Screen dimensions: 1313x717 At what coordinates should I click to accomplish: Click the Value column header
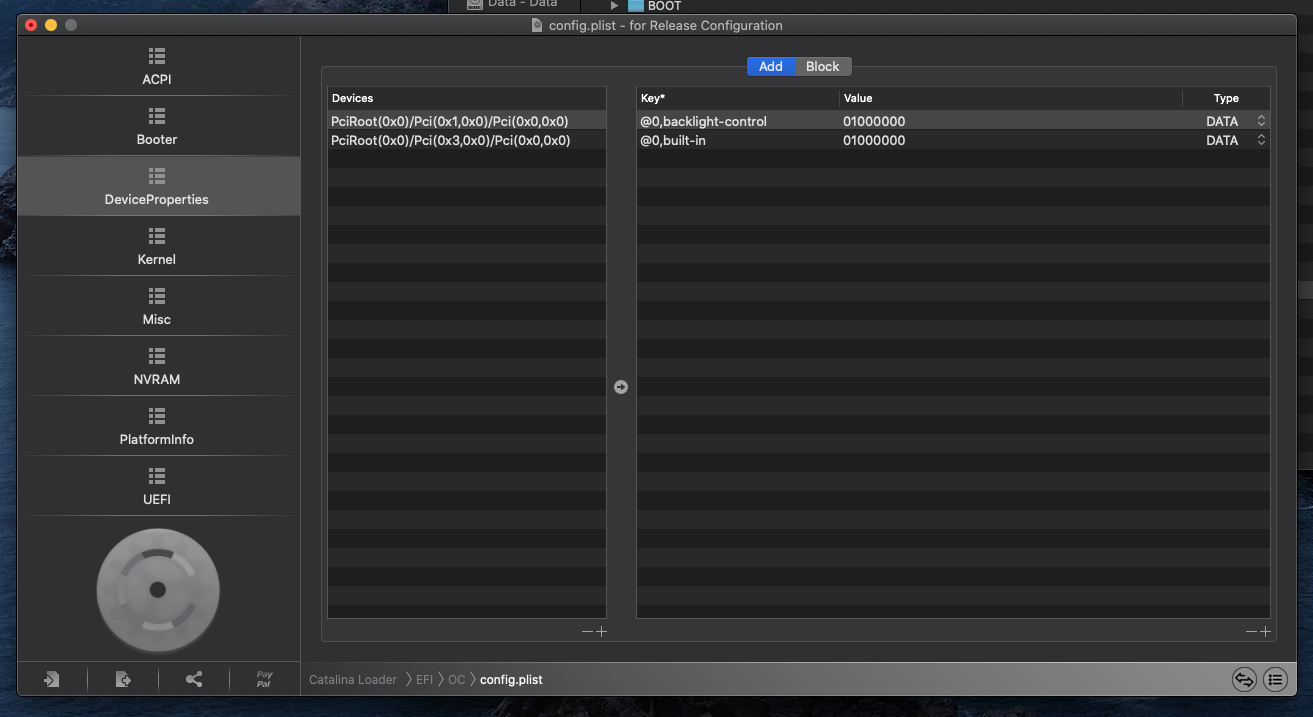coord(1011,98)
